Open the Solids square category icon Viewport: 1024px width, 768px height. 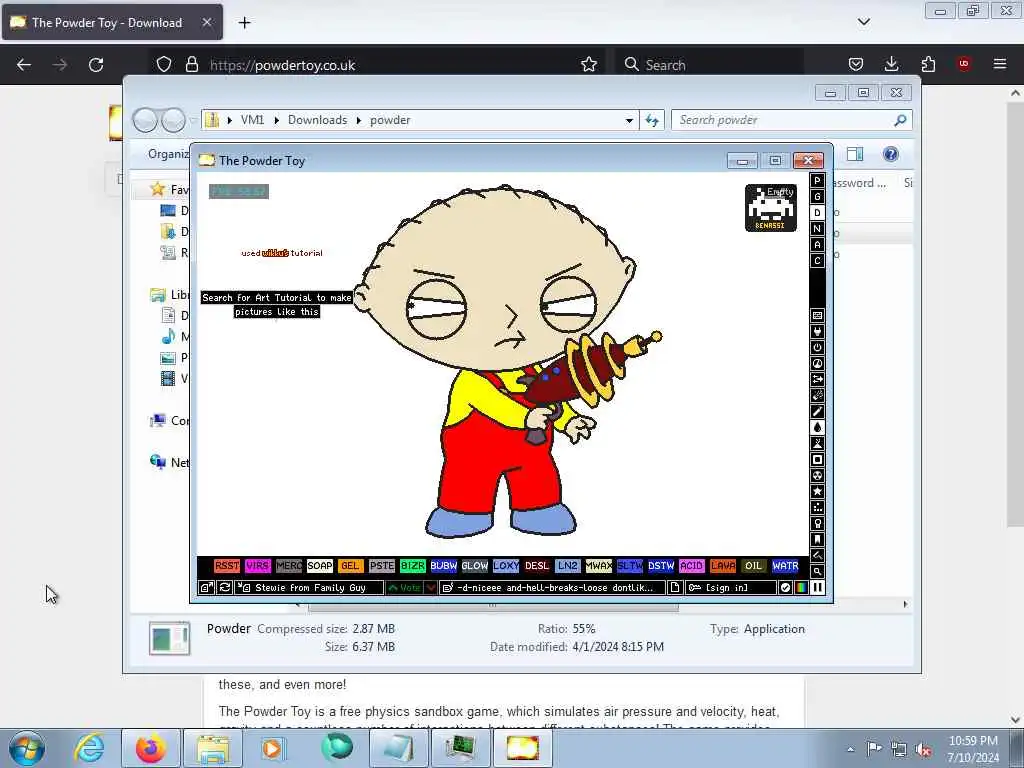click(x=817, y=460)
